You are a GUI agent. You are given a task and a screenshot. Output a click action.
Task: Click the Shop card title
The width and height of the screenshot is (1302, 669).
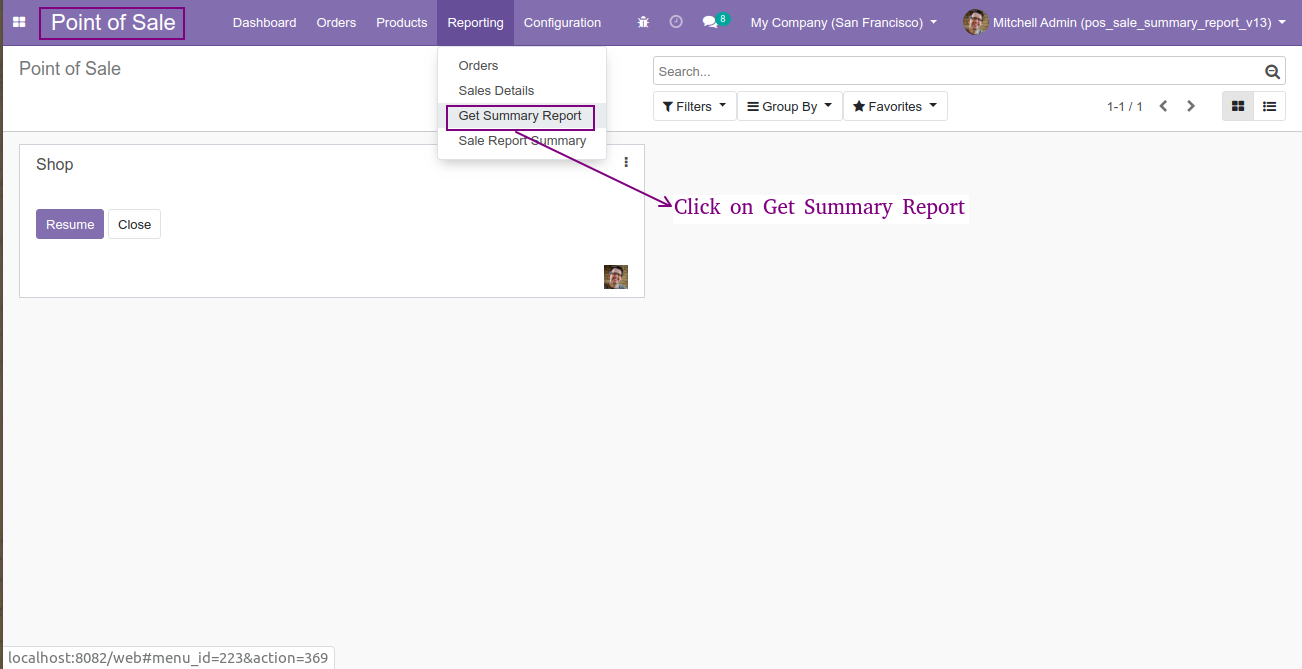[55, 164]
